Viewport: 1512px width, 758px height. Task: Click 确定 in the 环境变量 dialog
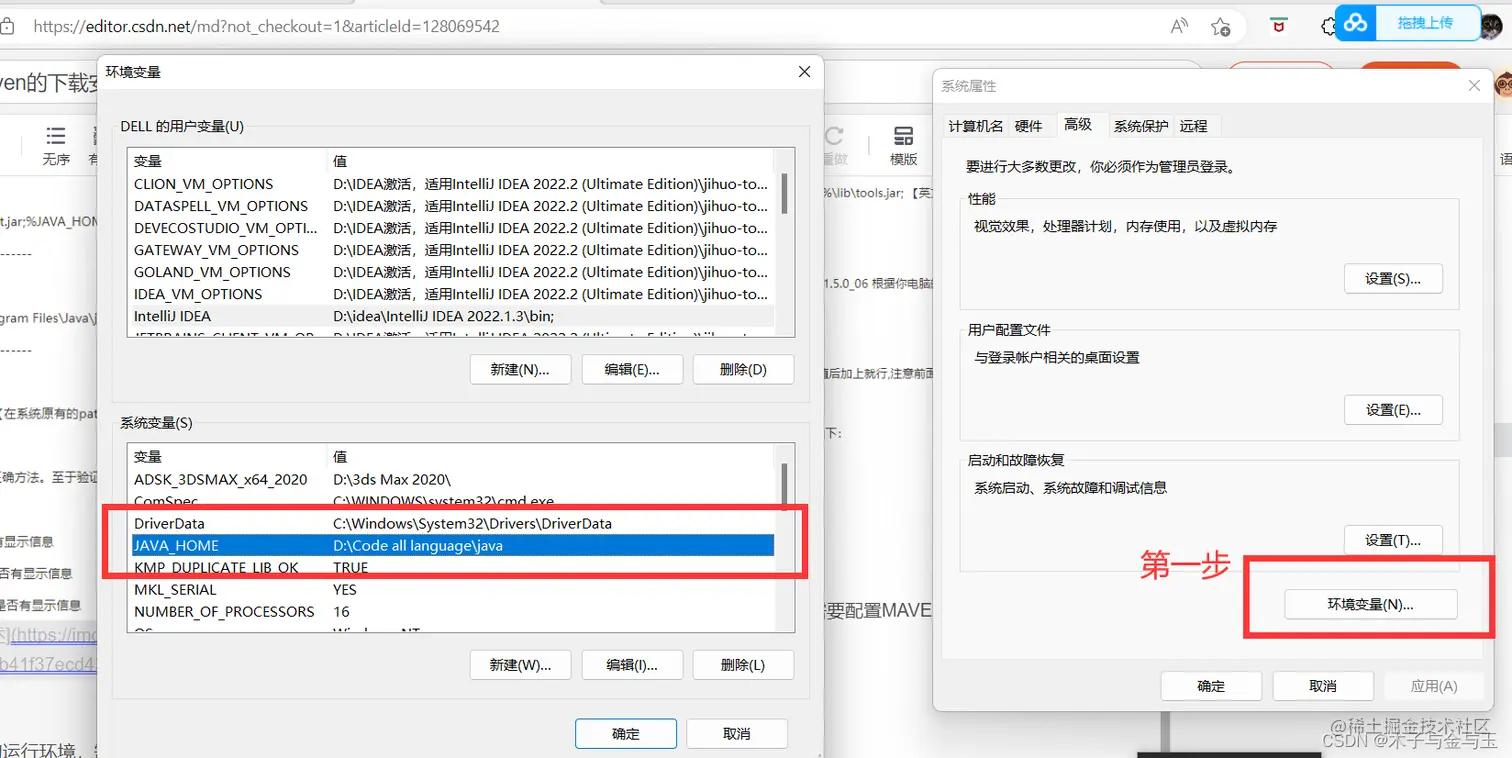coord(626,733)
